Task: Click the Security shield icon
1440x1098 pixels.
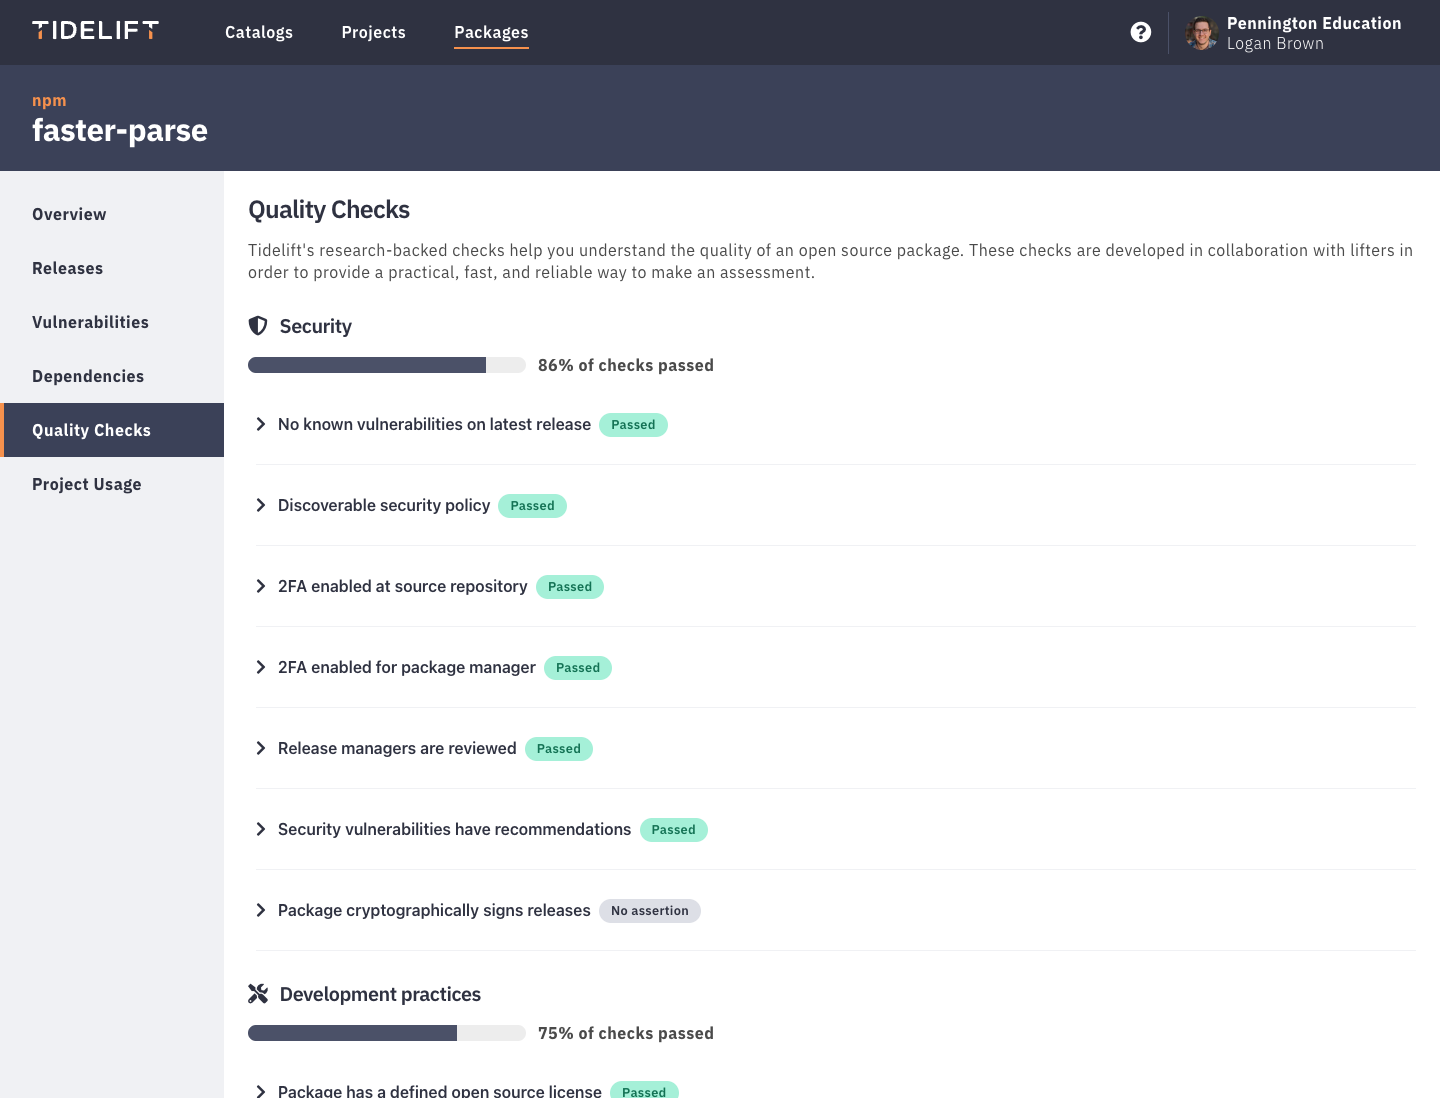Action: [x=258, y=326]
